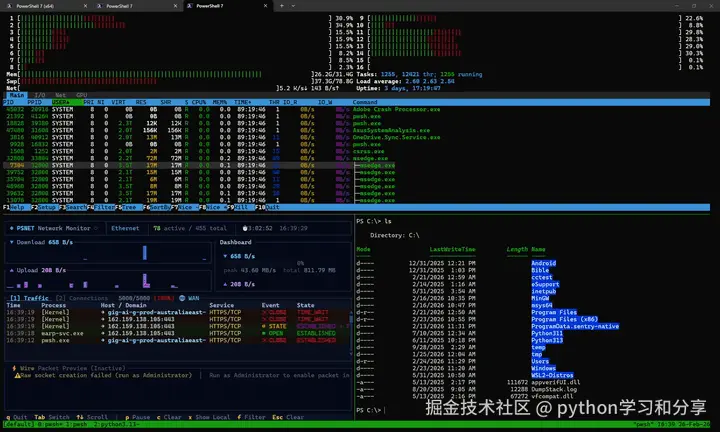Toggle x Show Local in PSNET footer

pos(209,417)
